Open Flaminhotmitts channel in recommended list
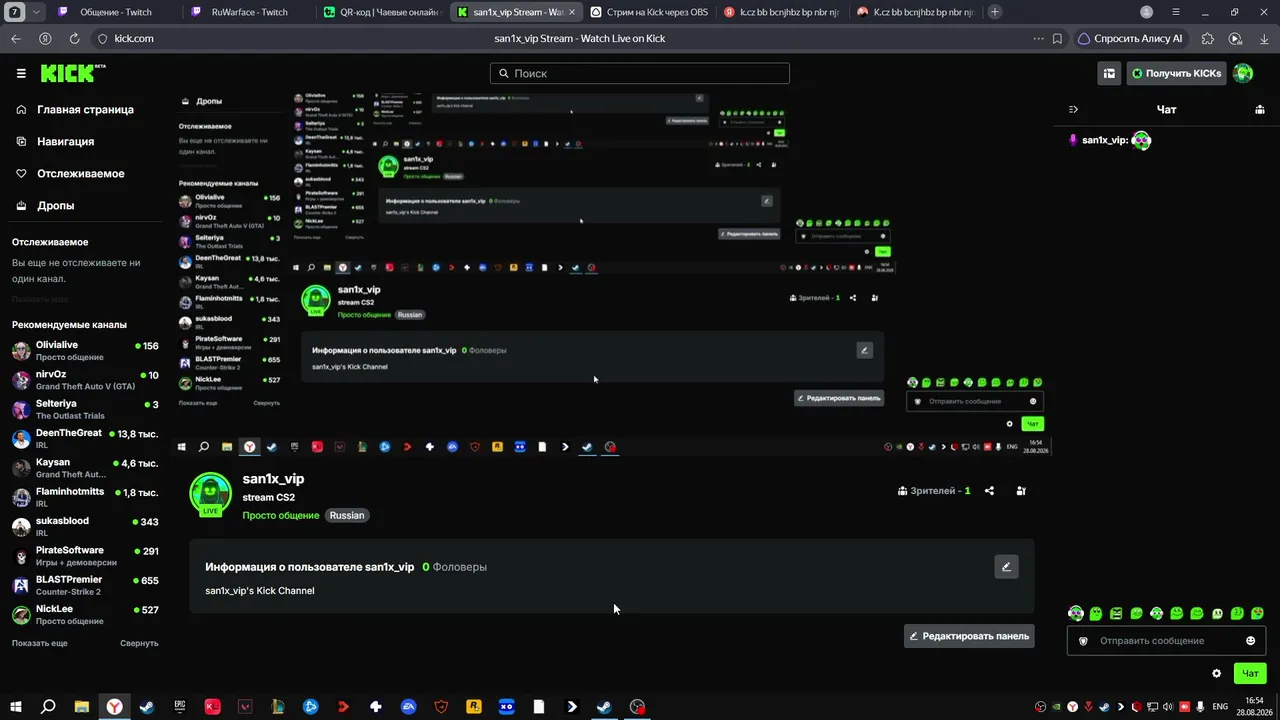Screen dimensions: 1280x720 (x=85, y=497)
